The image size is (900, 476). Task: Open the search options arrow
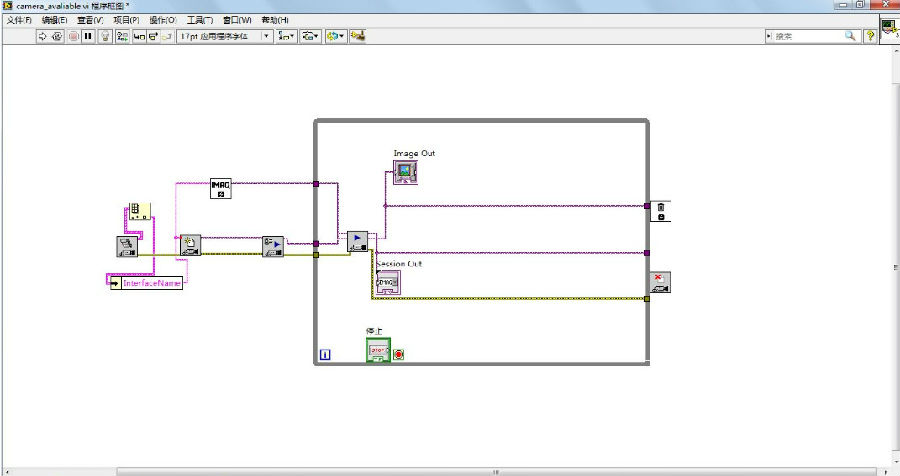coord(769,36)
